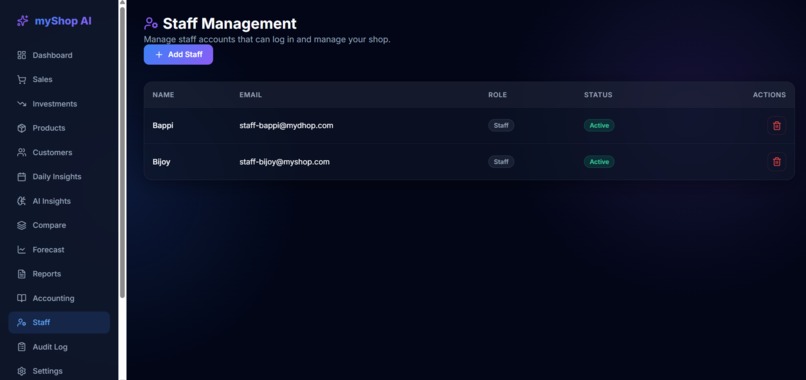Viewport: 806px width, 380px height.
Task: Select Daily Insights in sidebar
Action: point(59,177)
